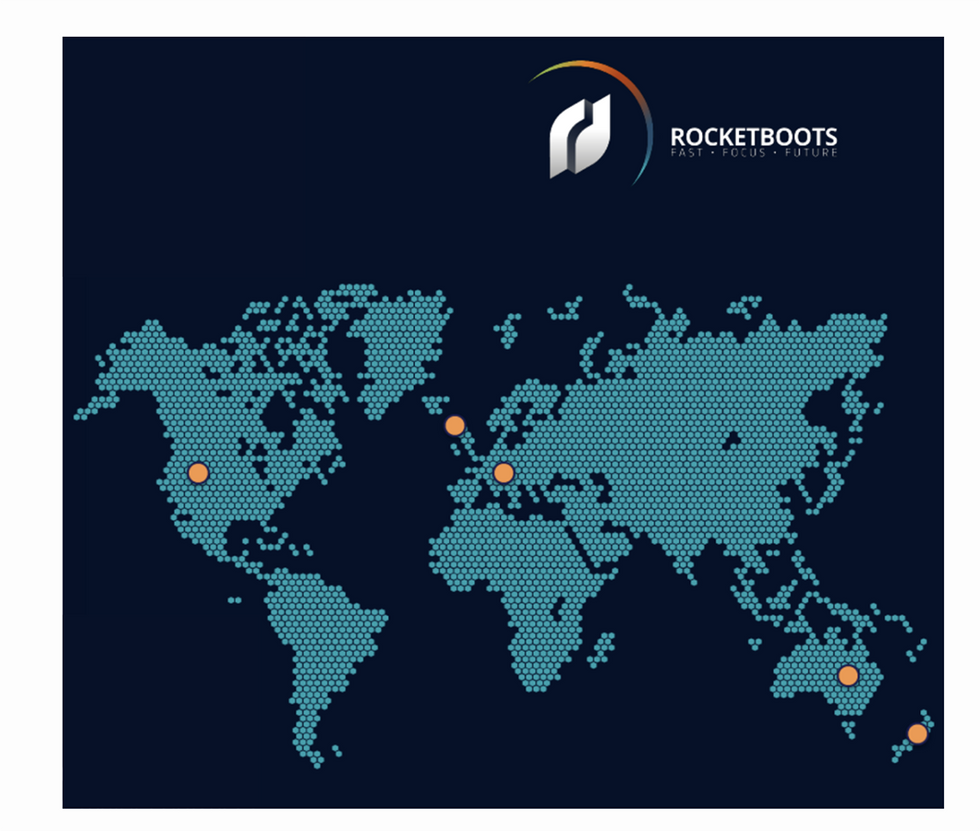Select the orange marker on eastern Australia
980x831 pixels.
pos(848,675)
